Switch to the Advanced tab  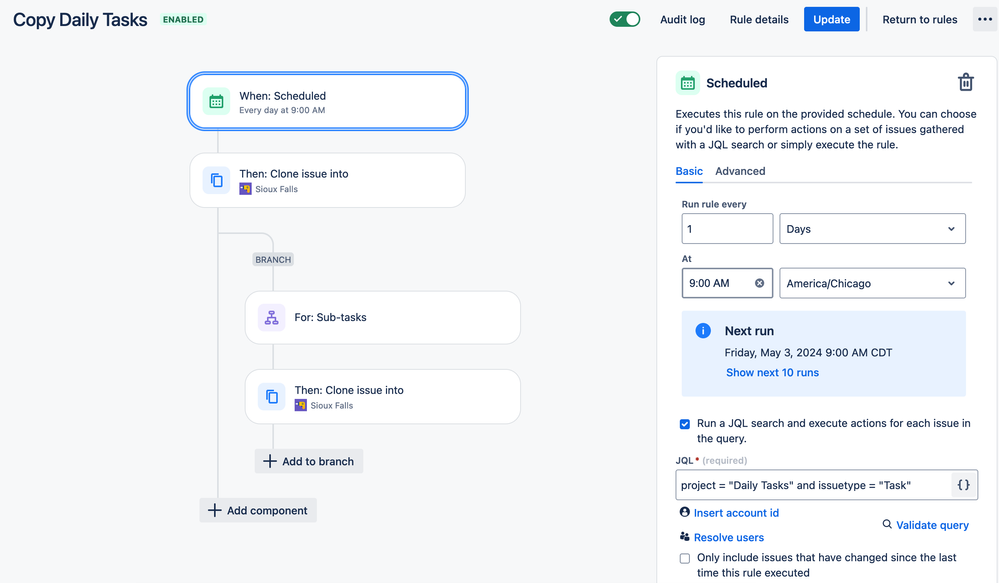coord(740,171)
